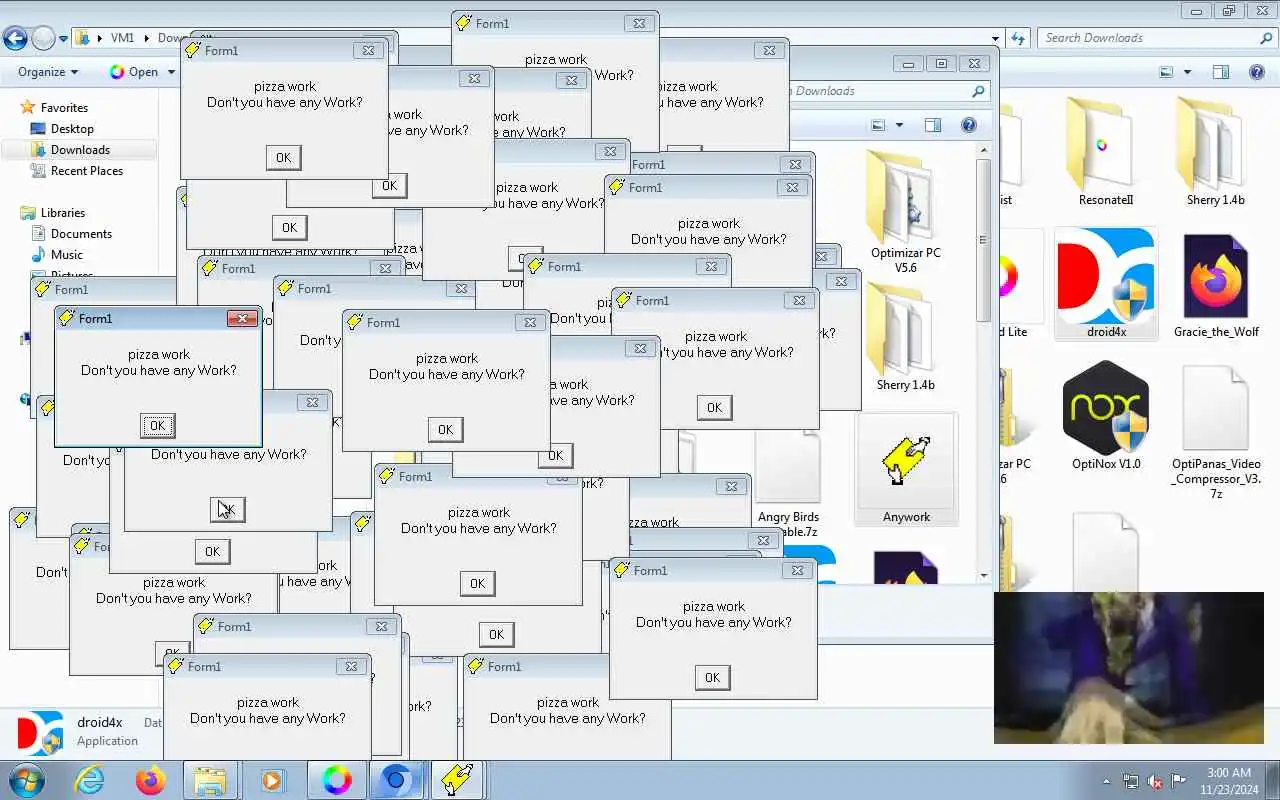Open Help in rear Explorer window

pos(1257,72)
